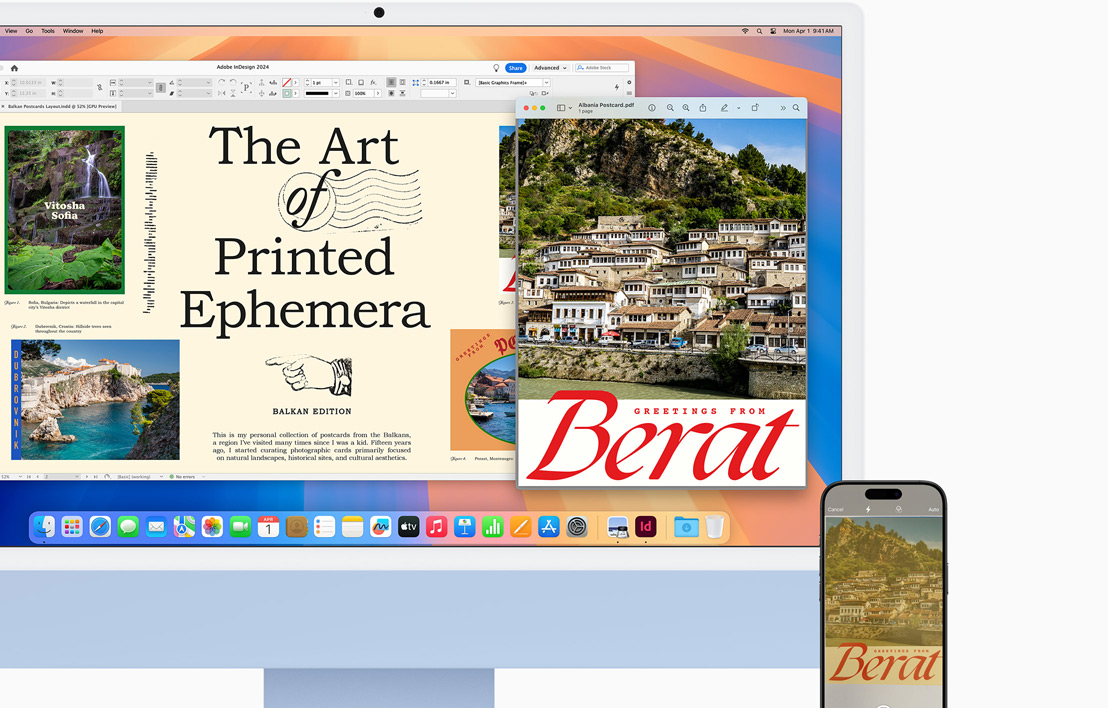Open the Advanced workspace dropdown
The height and width of the screenshot is (708, 1108).
tap(550, 68)
